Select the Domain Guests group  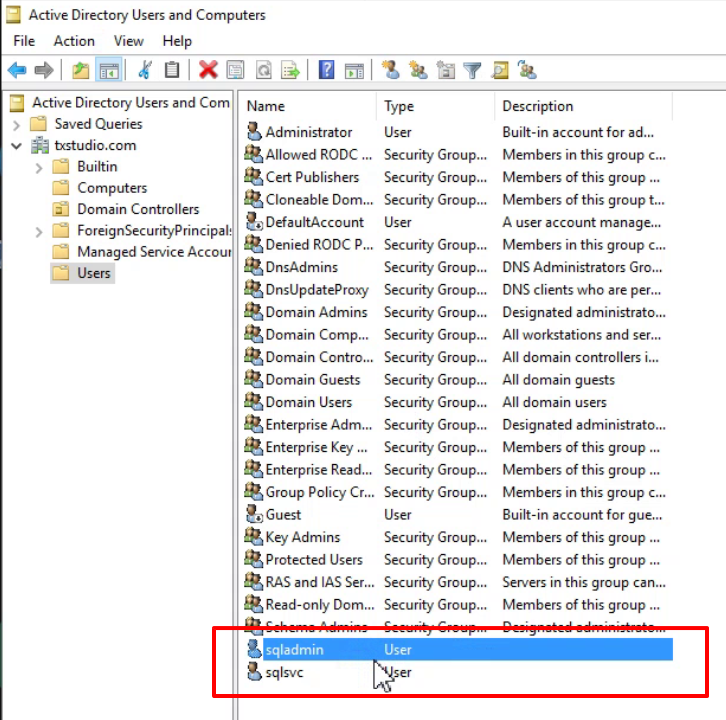[x=313, y=380]
